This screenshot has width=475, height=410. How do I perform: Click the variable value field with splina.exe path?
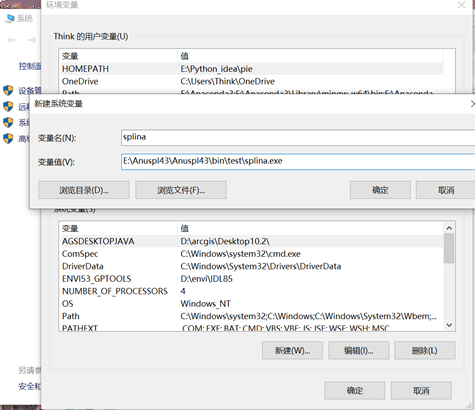298,162
